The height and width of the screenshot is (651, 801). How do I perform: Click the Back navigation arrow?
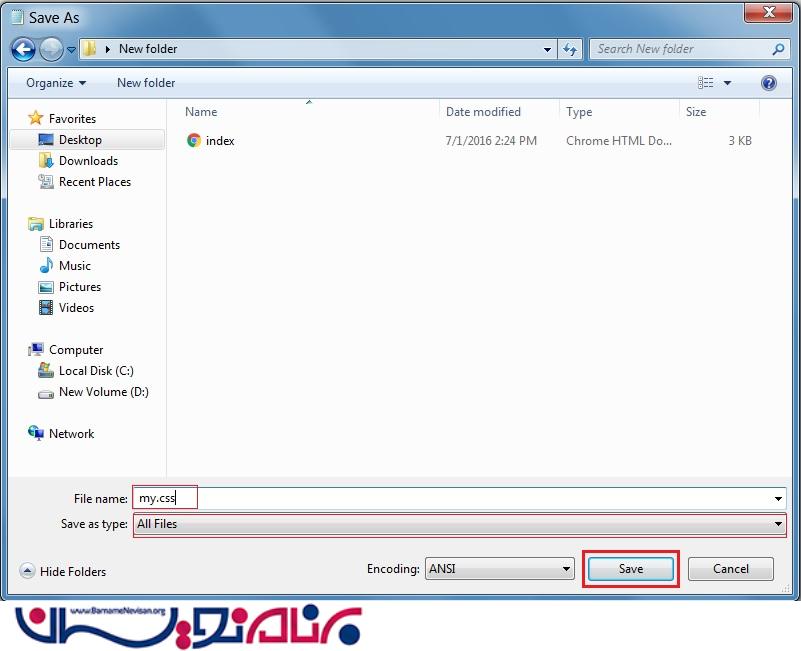[x=23, y=49]
